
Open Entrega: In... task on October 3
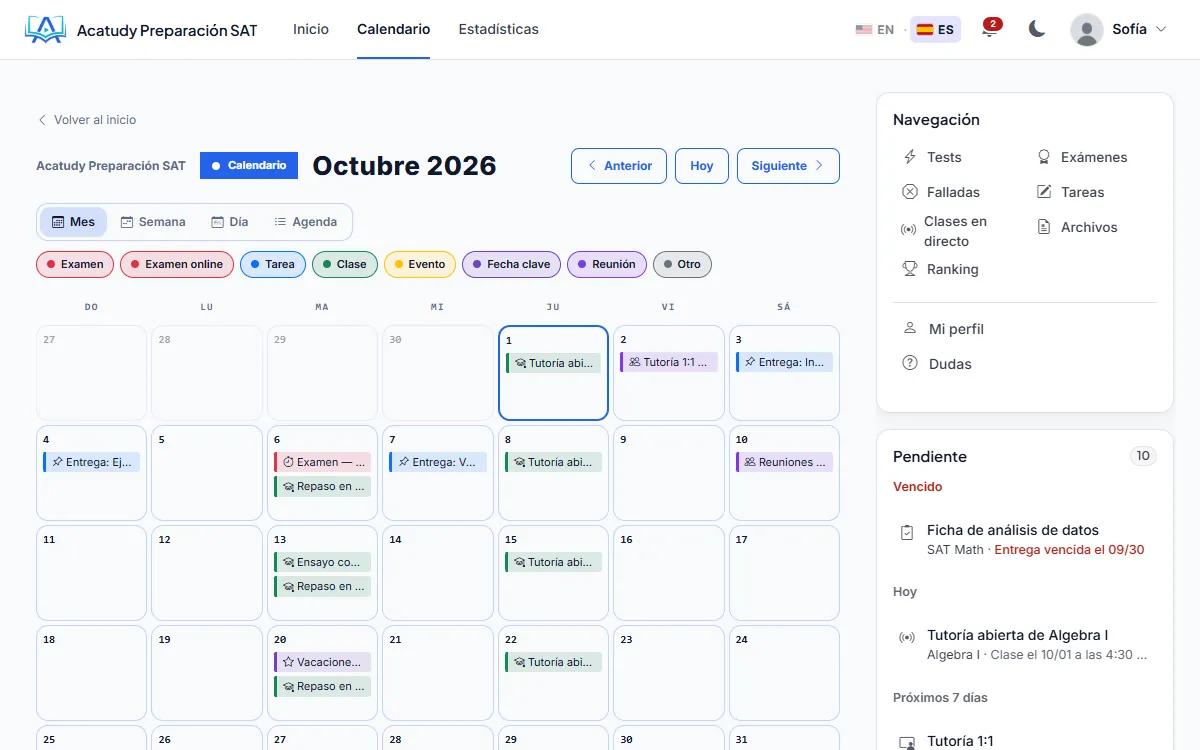pyautogui.click(x=784, y=362)
